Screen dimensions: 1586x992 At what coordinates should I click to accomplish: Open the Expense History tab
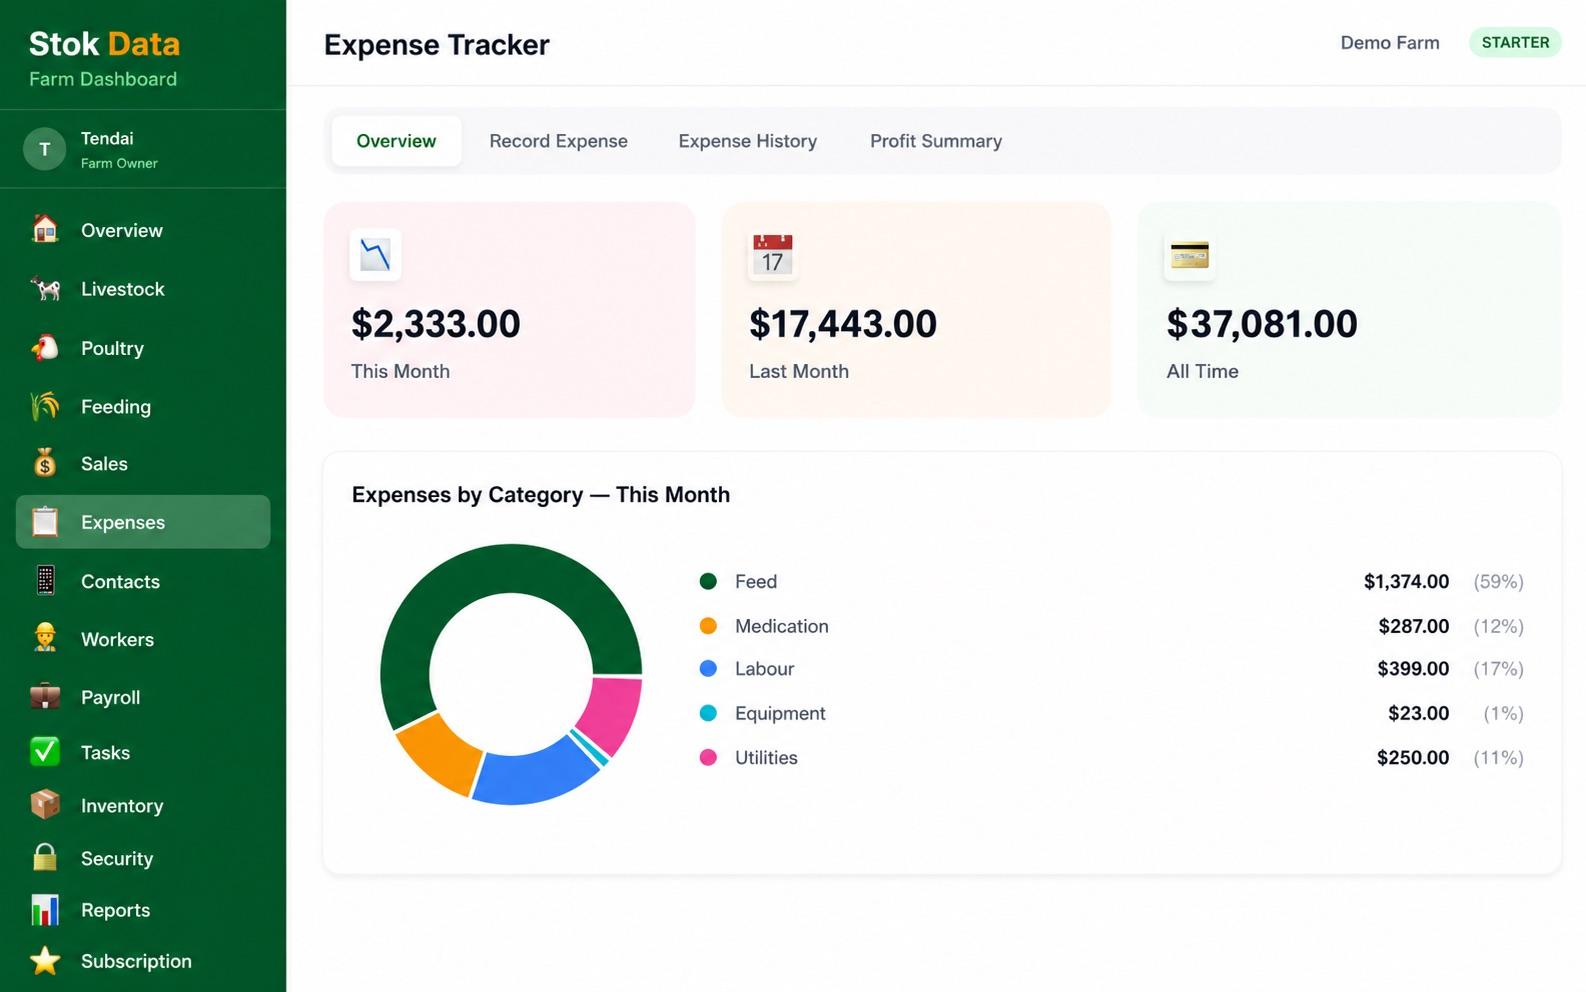(747, 141)
